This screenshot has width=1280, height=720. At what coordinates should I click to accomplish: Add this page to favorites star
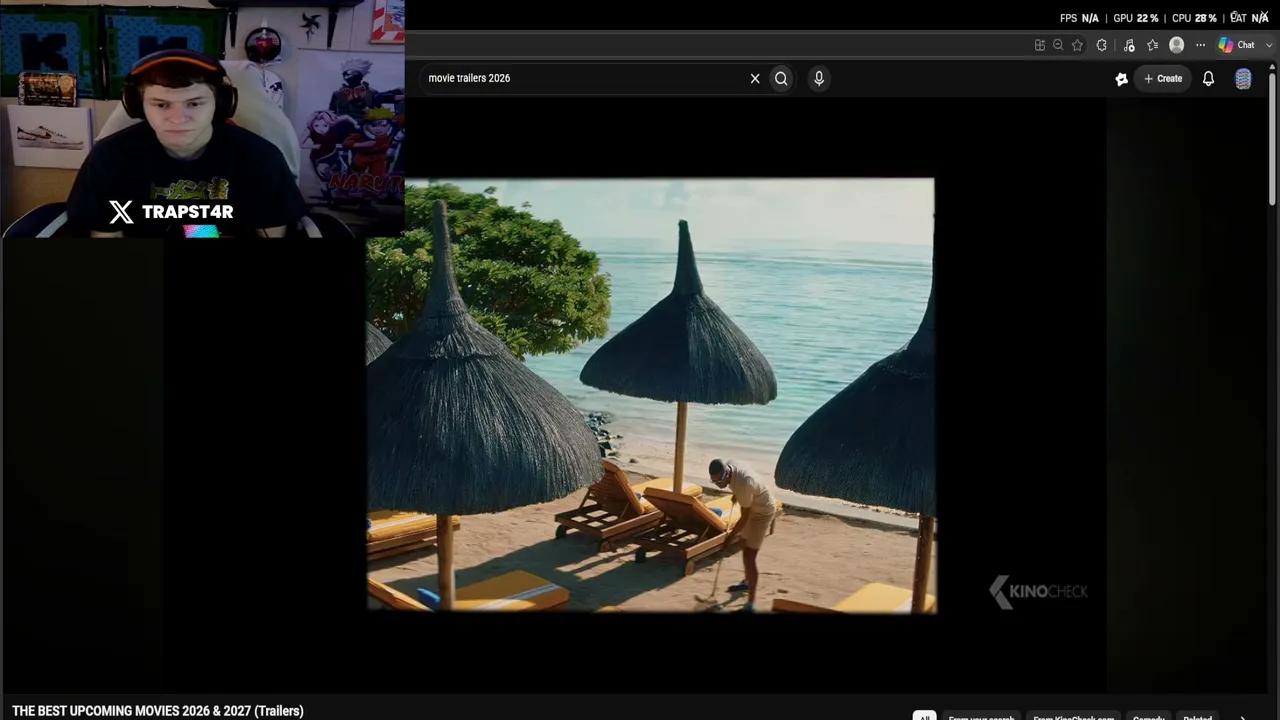(1077, 45)
